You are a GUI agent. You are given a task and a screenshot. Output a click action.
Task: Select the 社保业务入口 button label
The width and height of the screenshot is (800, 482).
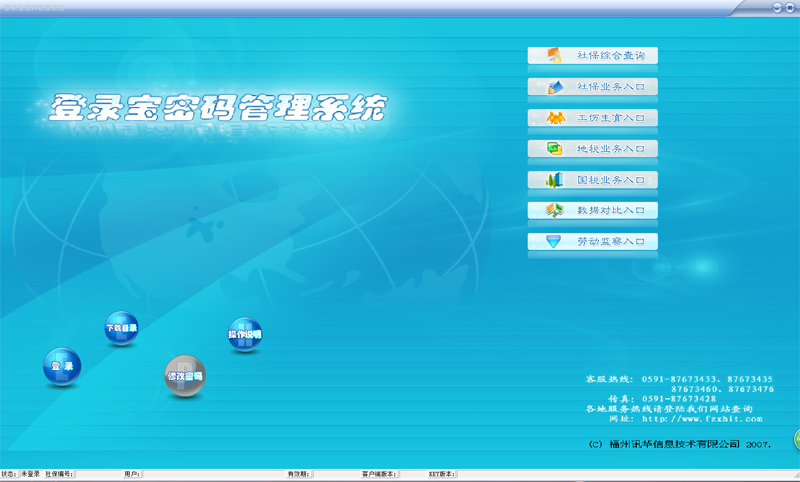610,87
